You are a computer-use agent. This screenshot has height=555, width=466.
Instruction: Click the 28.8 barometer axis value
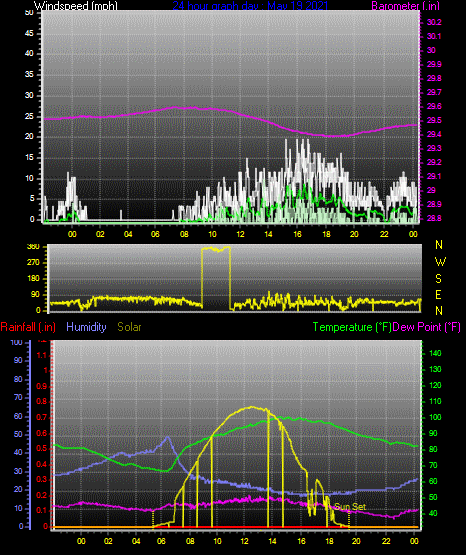pos(434,218)
